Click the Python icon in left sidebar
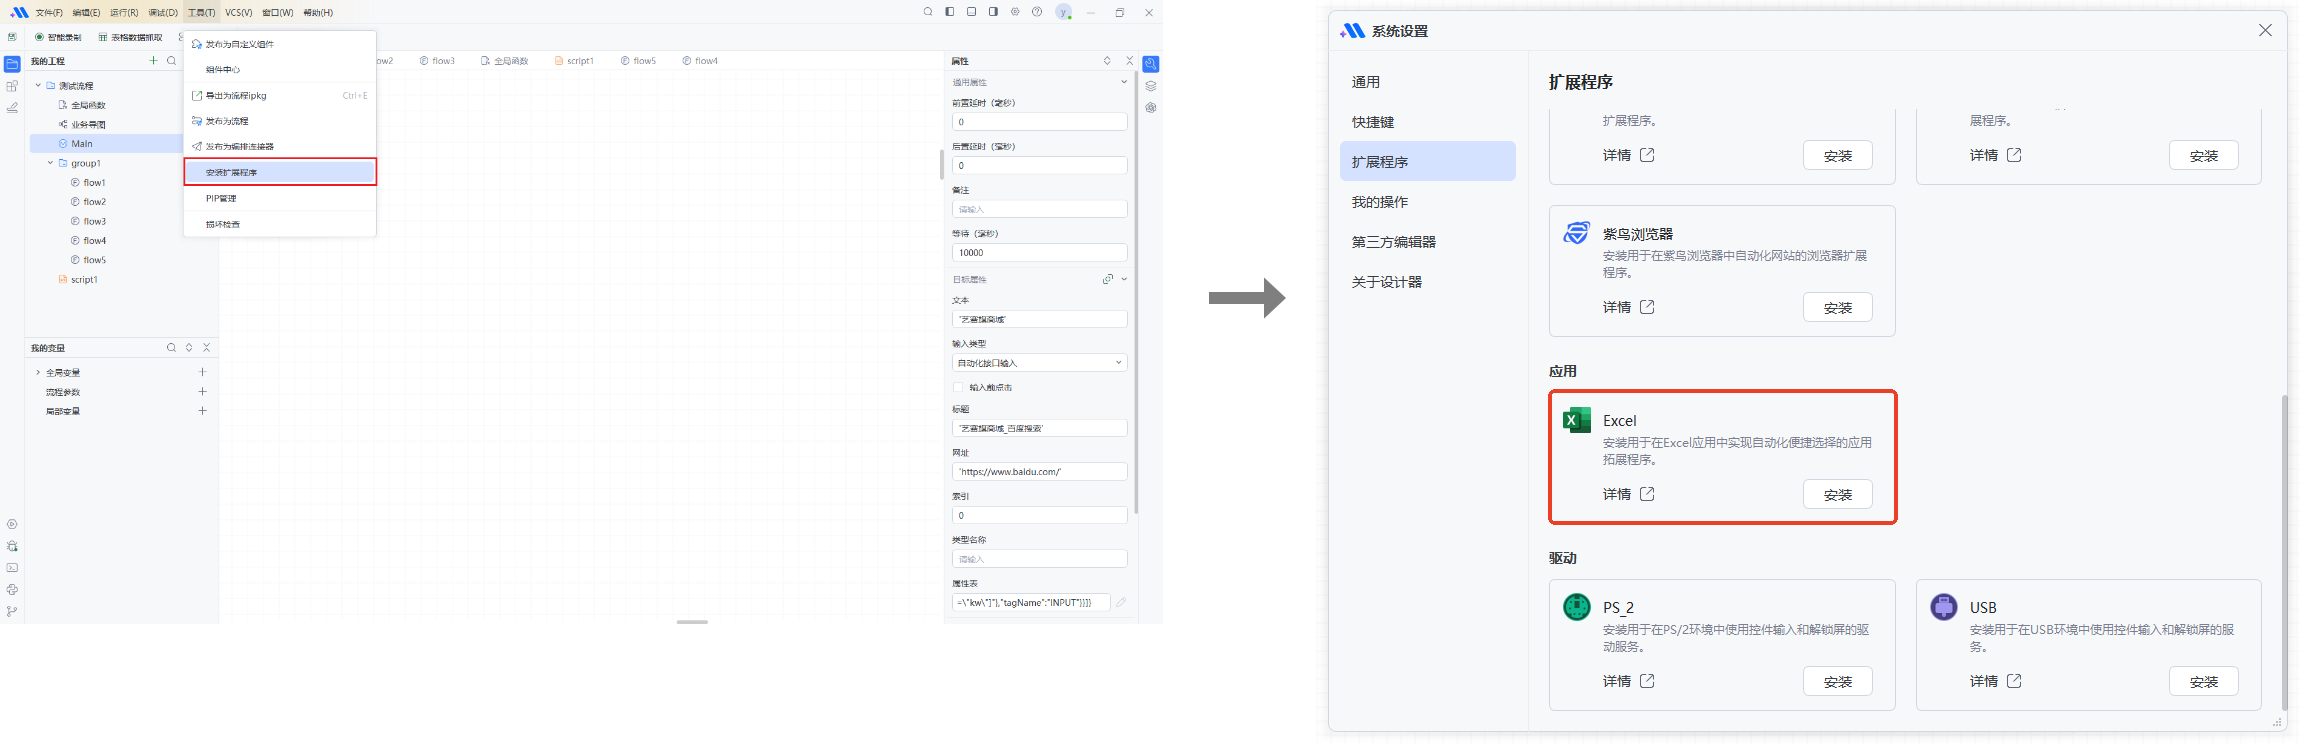Viewport: 2316px width, 746px height. coord(12,590)
